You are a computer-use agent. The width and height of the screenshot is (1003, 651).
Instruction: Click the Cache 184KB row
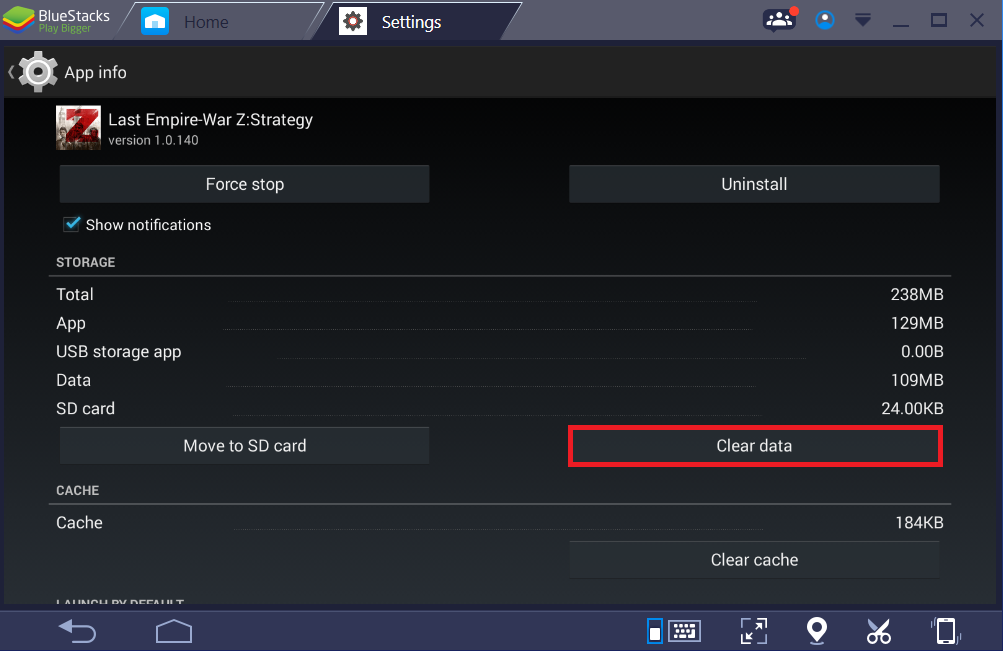[500, 522]
